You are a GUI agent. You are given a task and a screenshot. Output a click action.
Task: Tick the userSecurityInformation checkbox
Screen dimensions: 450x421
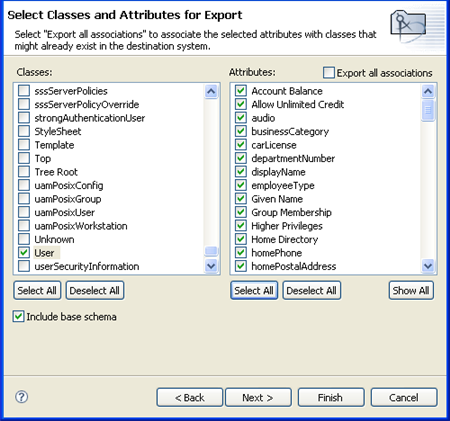[x=24, y=266]
